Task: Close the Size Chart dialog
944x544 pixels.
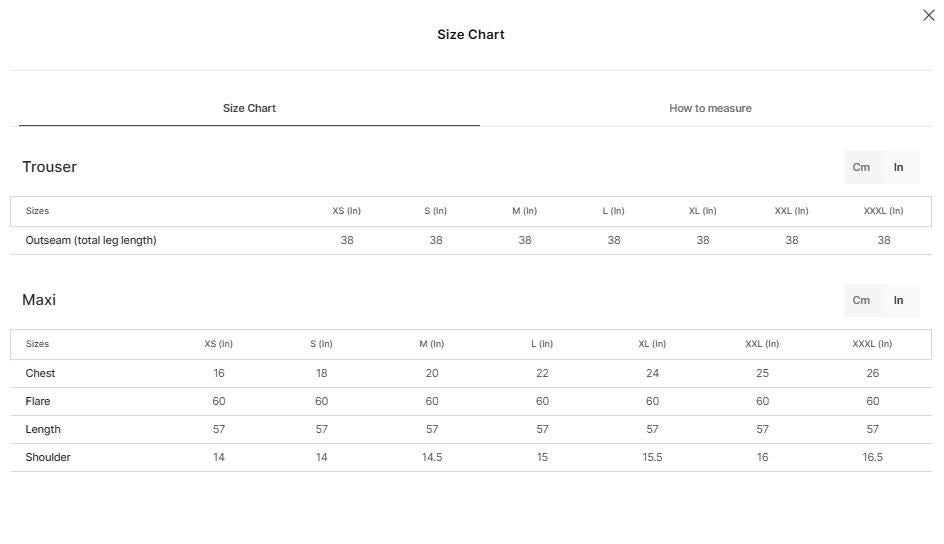Action: (928, 15)
